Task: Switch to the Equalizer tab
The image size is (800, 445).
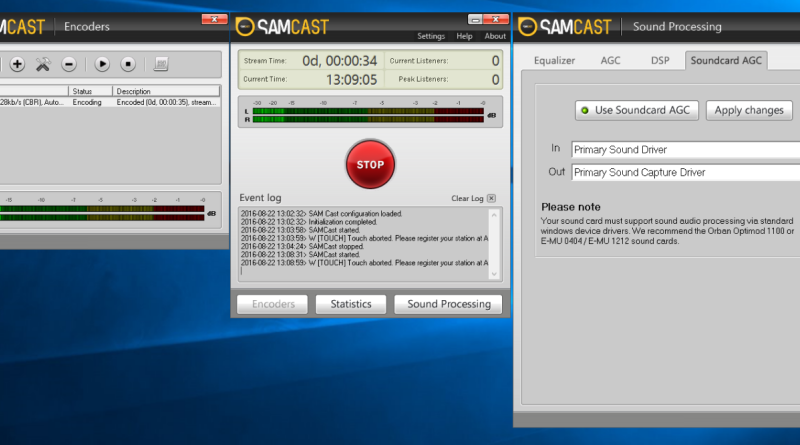Action: pos(554,60)
